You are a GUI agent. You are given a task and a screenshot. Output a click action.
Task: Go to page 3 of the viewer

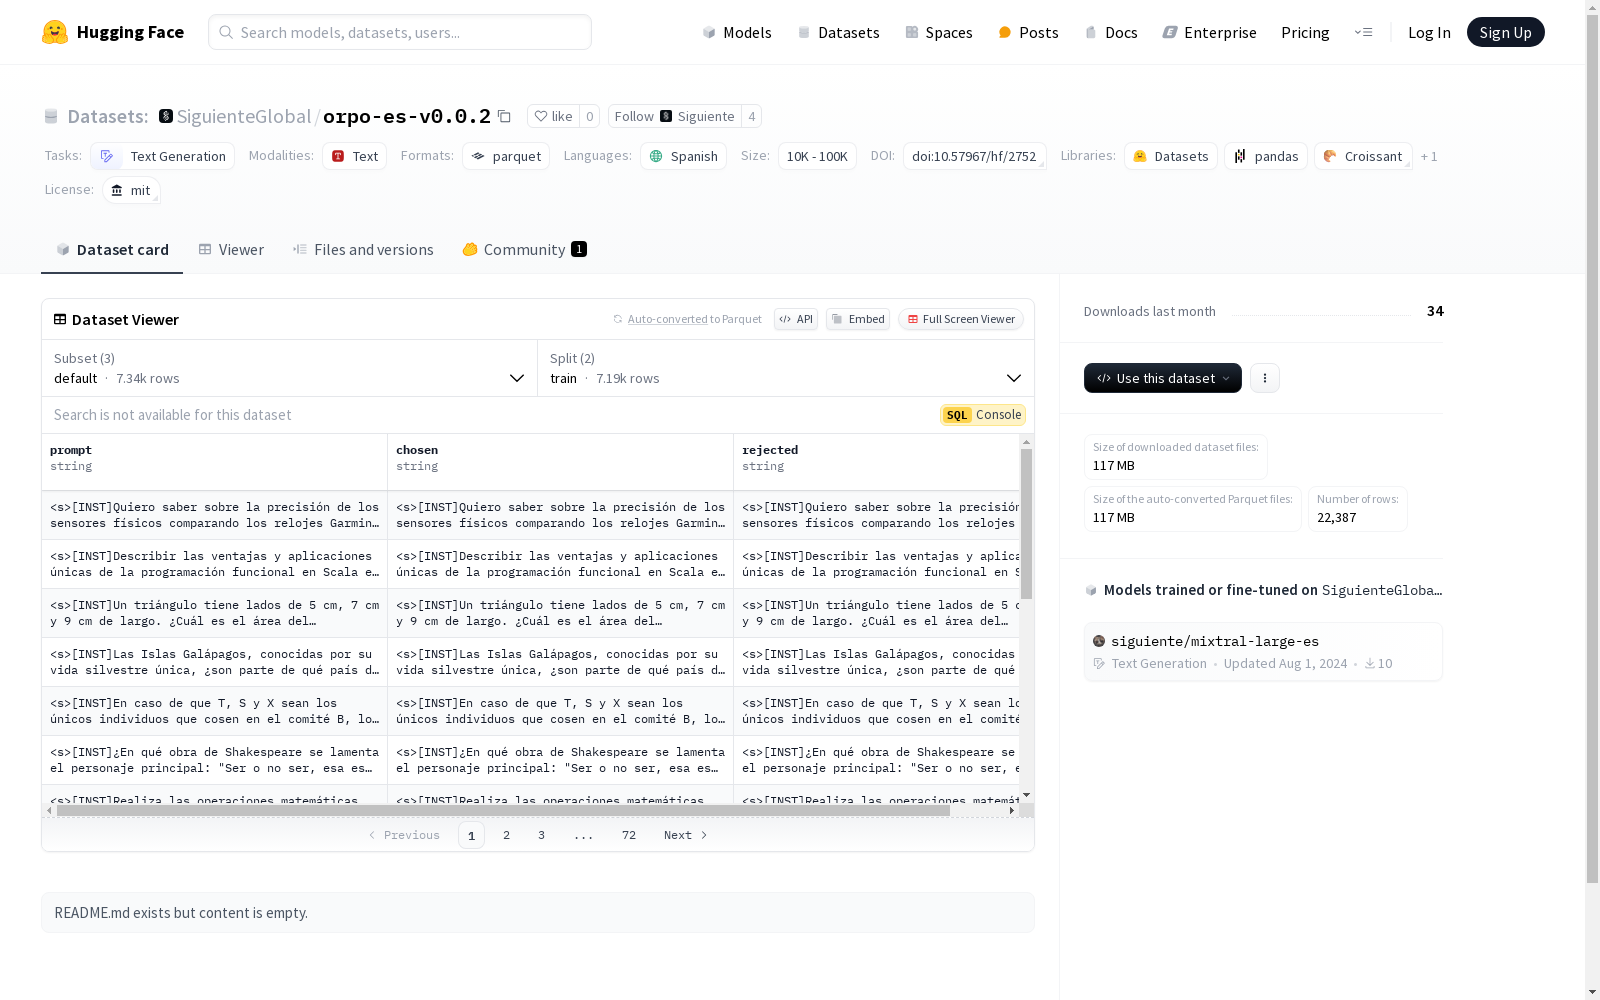tap(542, 835)
